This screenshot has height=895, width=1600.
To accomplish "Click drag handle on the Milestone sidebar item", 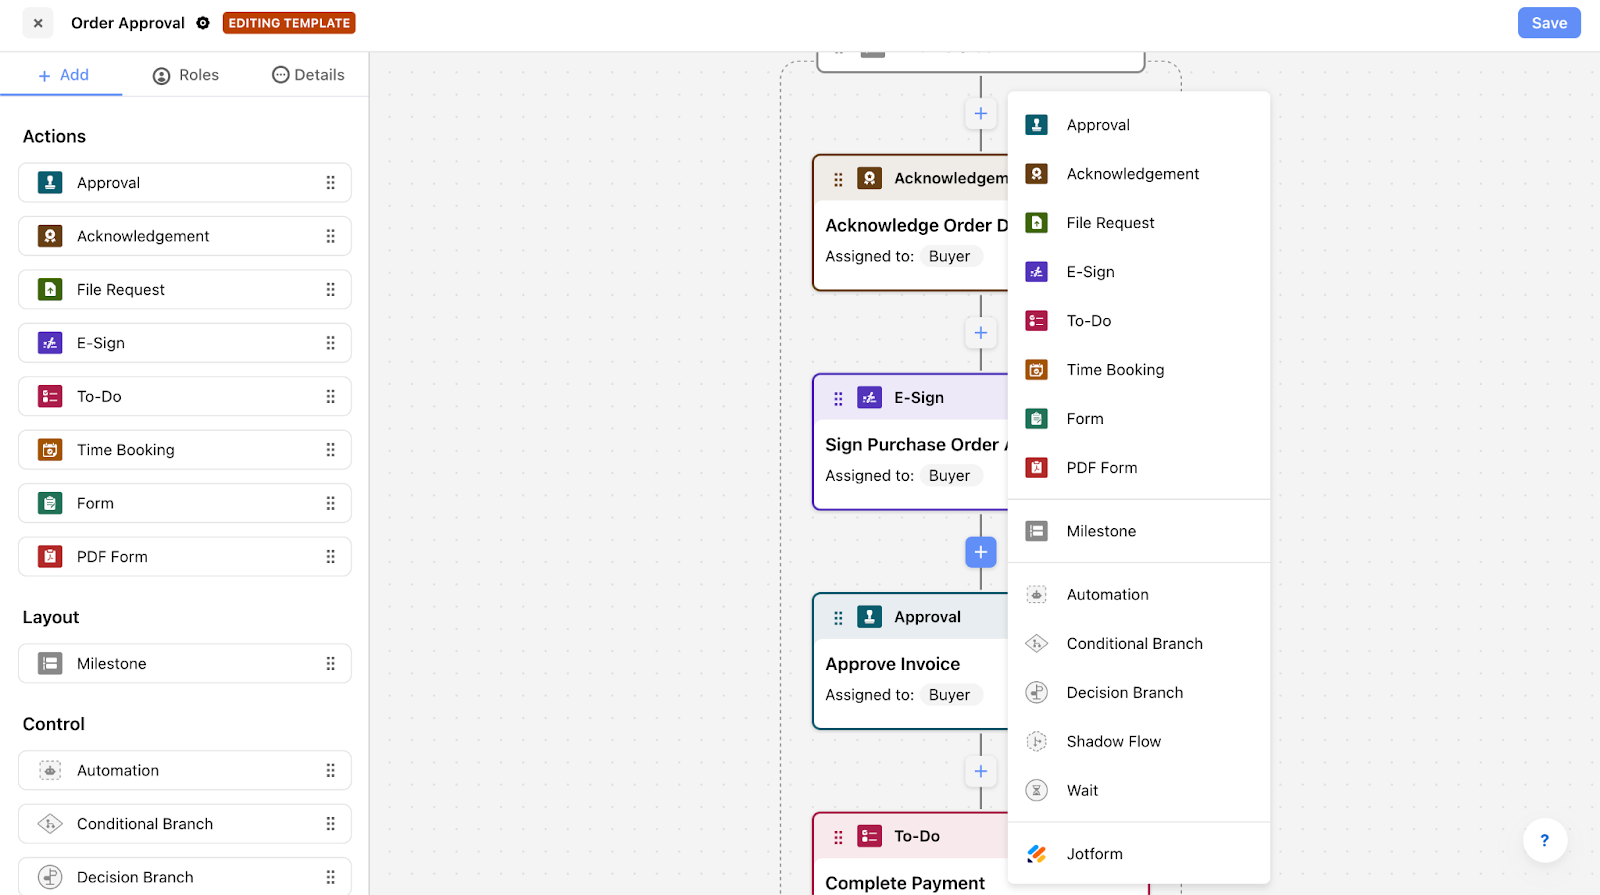I will [330, 664].
